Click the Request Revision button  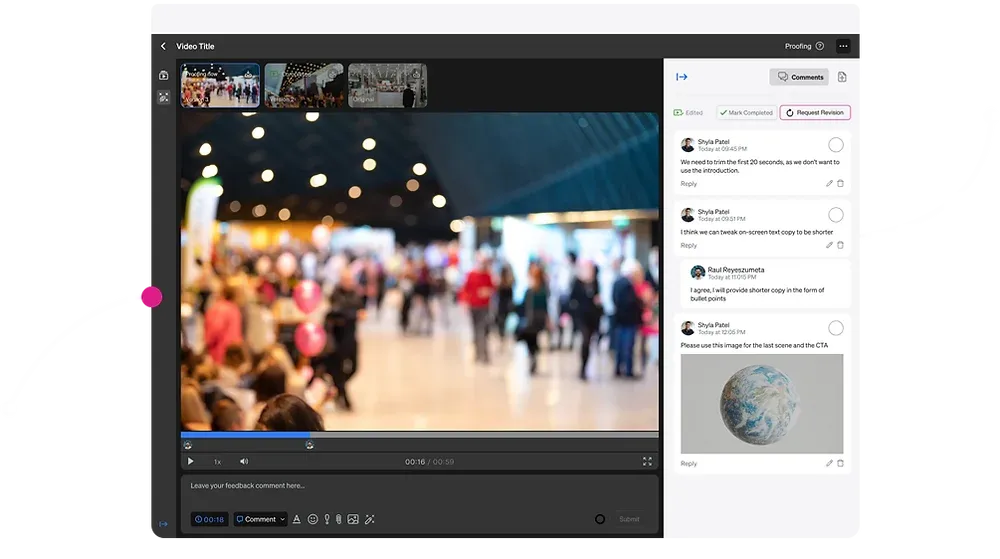(815, 113)
